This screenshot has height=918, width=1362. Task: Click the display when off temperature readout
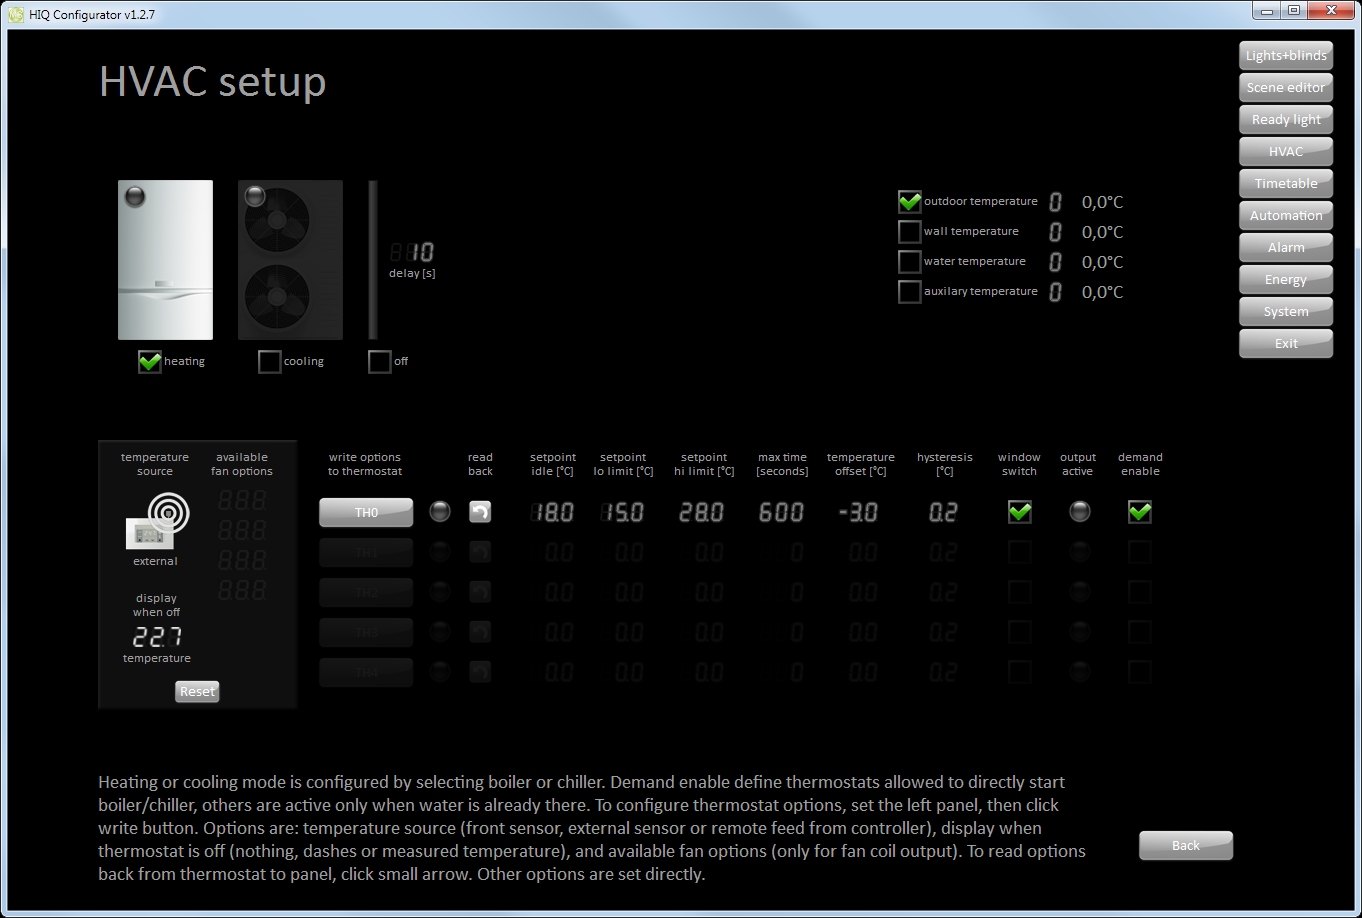157,636
